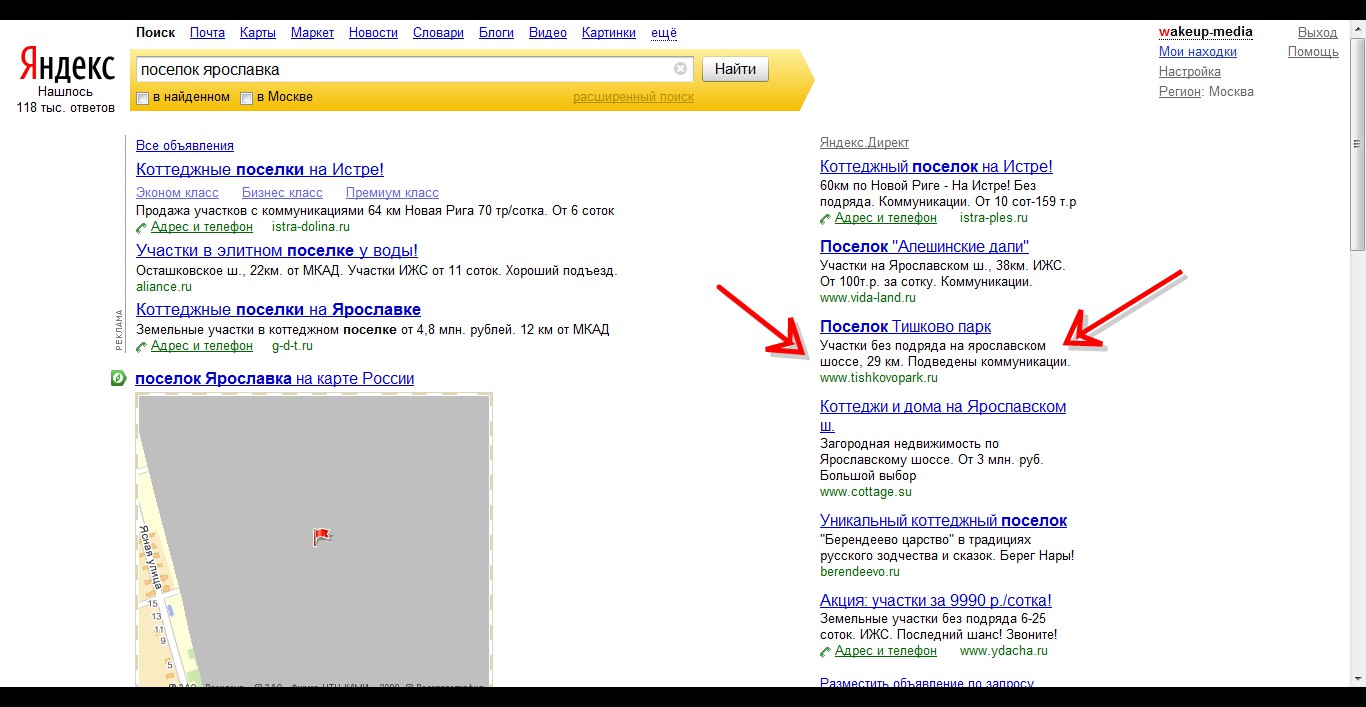Click the aliance.ru address
The height and width of the screenshot is (707, 1366).
(x=164, y=286)
